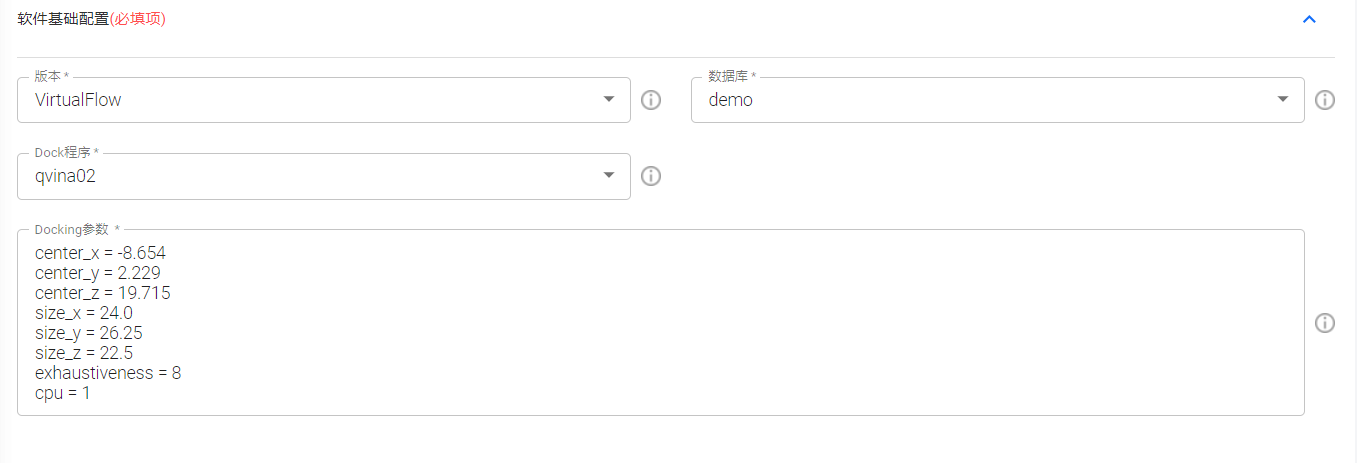1357x463 pixels.
Task: Place cursor on cpu = 1 line
Action: [63, 393]
